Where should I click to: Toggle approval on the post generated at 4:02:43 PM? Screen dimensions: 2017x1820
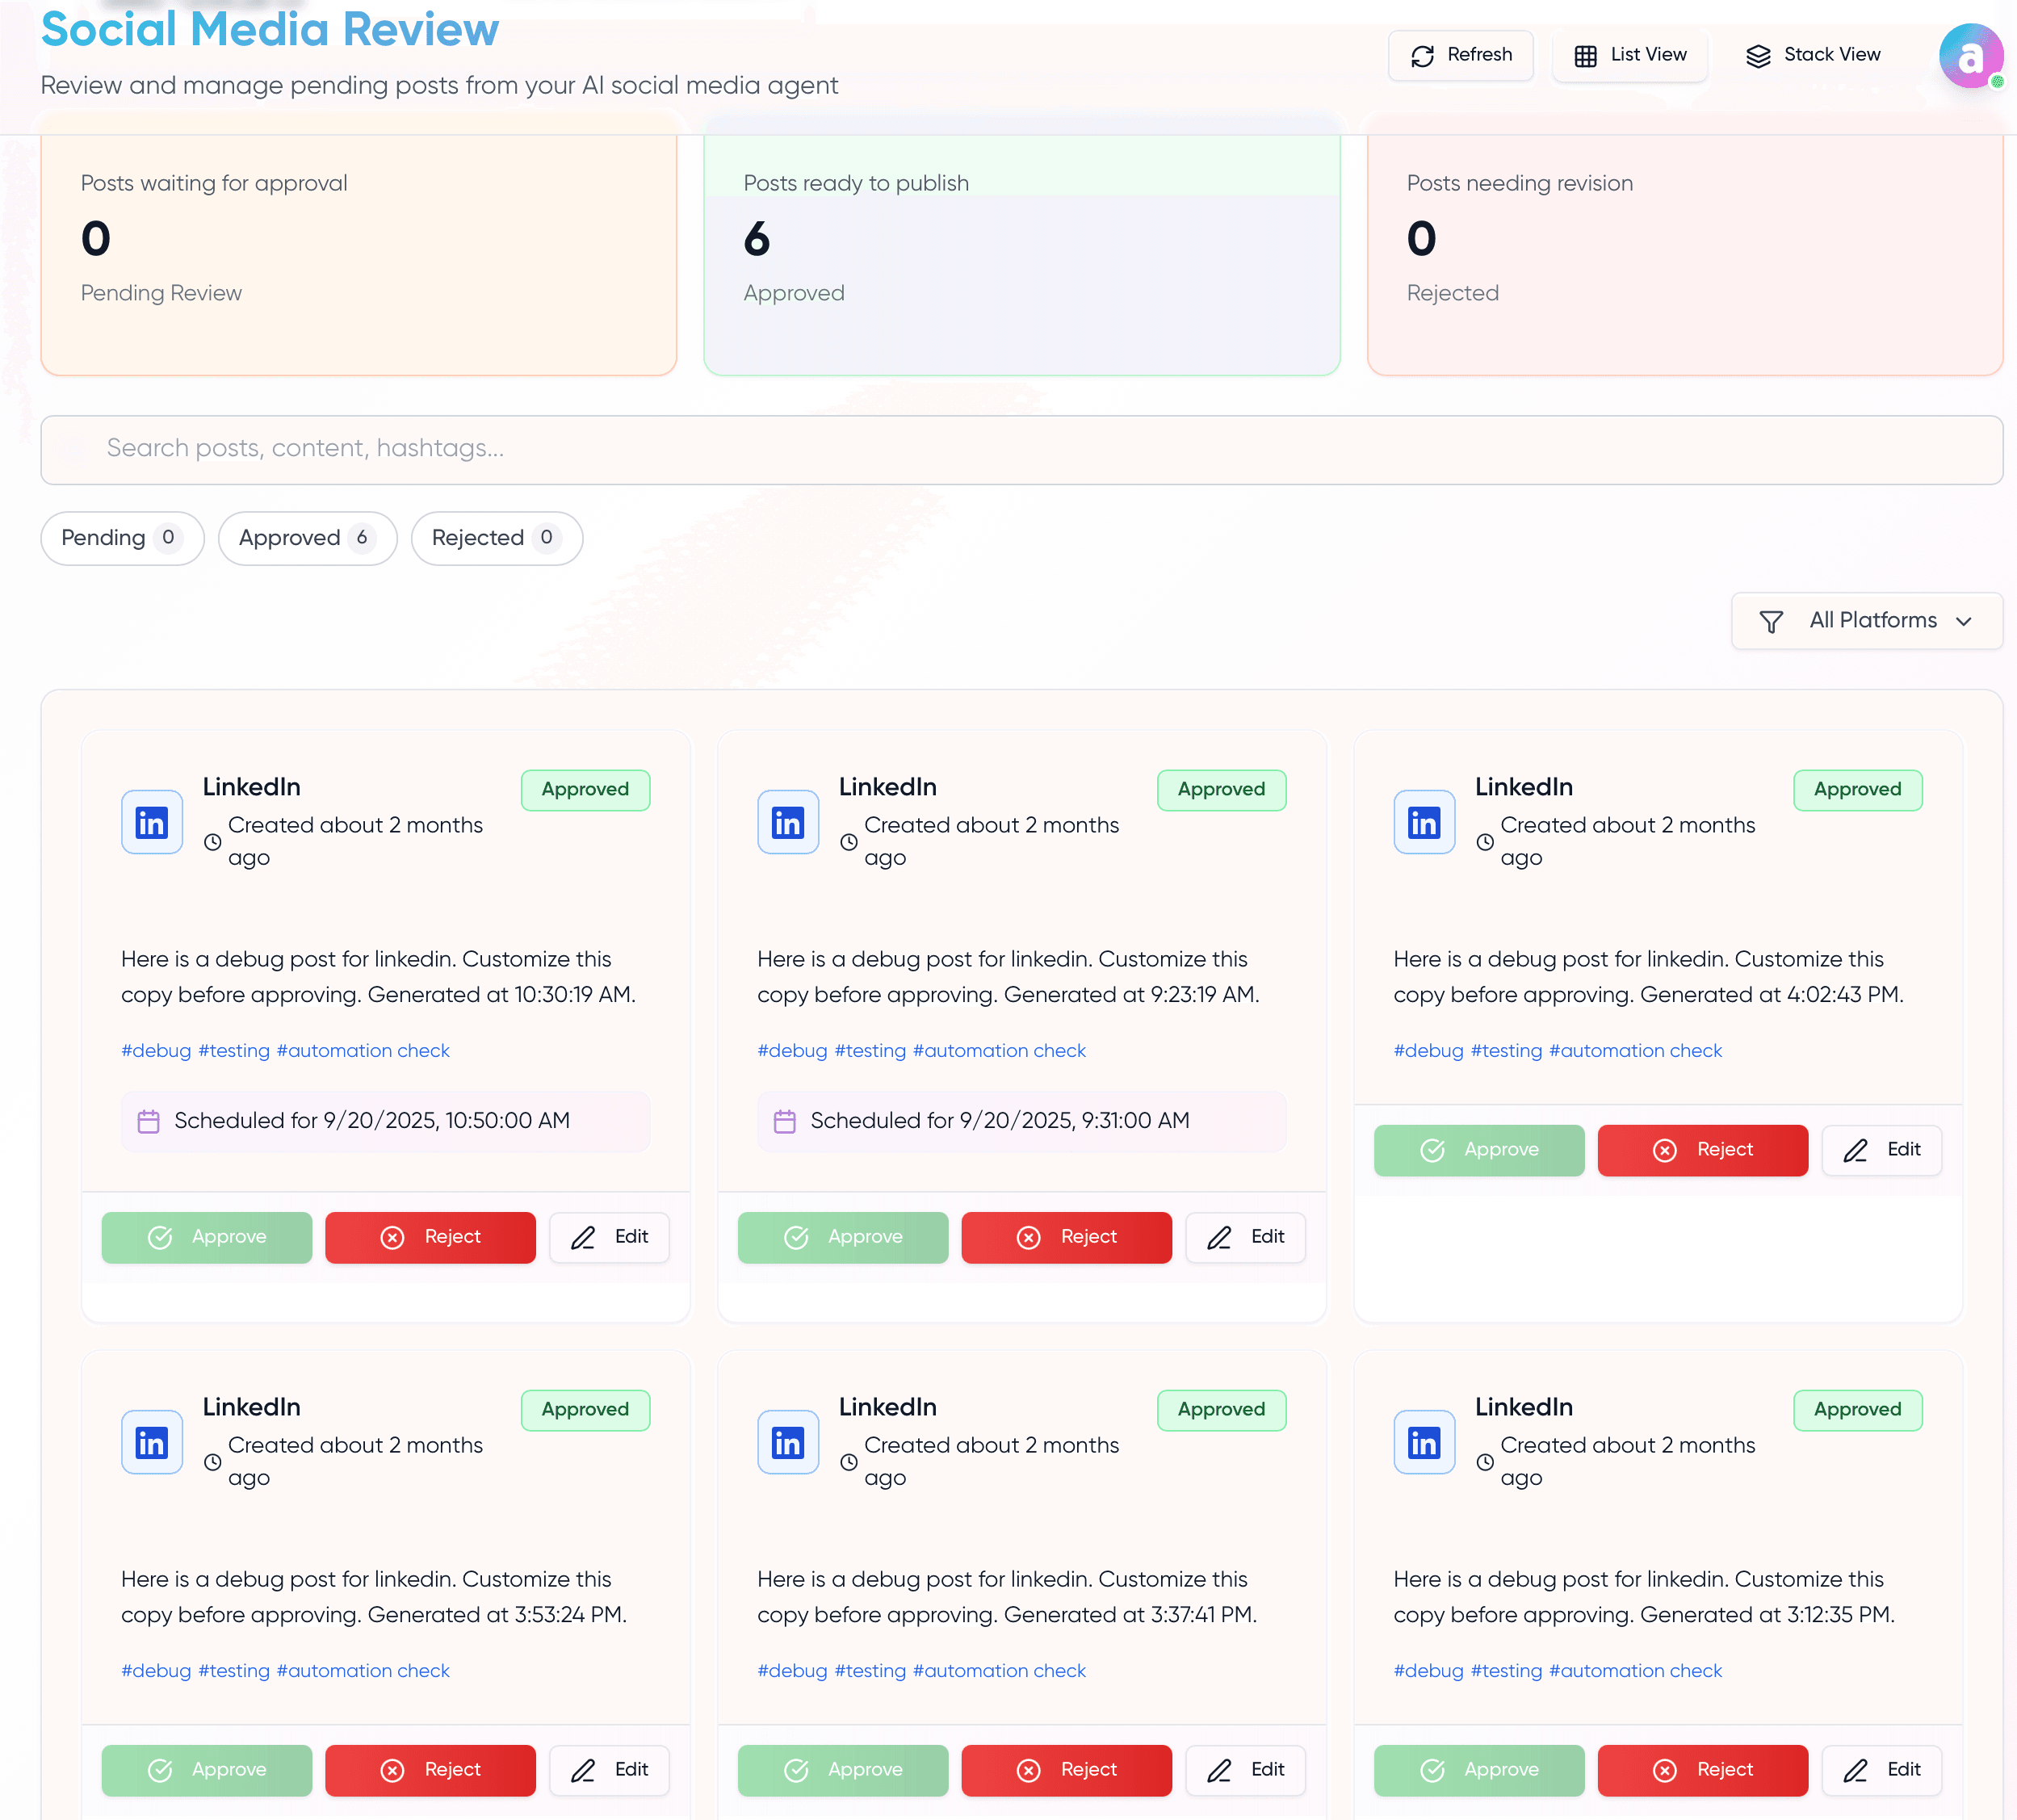(1478, 1150)
